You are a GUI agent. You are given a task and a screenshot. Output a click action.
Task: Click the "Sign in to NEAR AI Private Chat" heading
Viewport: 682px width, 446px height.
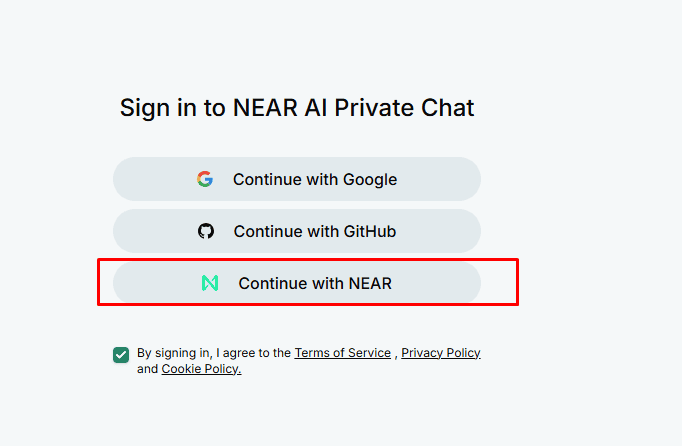tap(297, 108)
